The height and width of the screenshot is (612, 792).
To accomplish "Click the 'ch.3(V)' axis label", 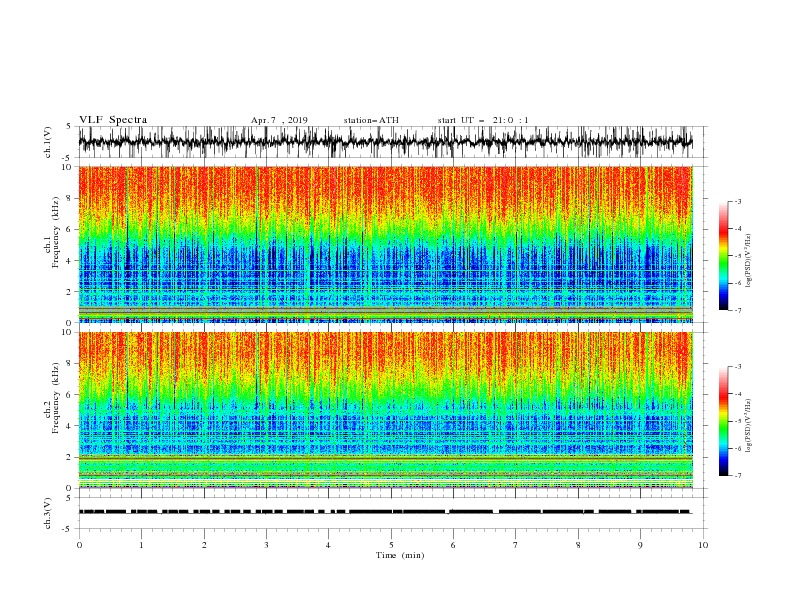I will click(48, 513).
